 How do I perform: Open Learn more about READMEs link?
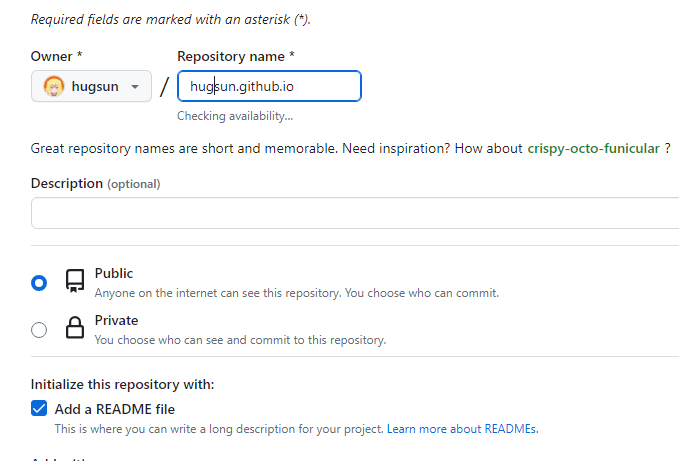click(x=462, y=429)
